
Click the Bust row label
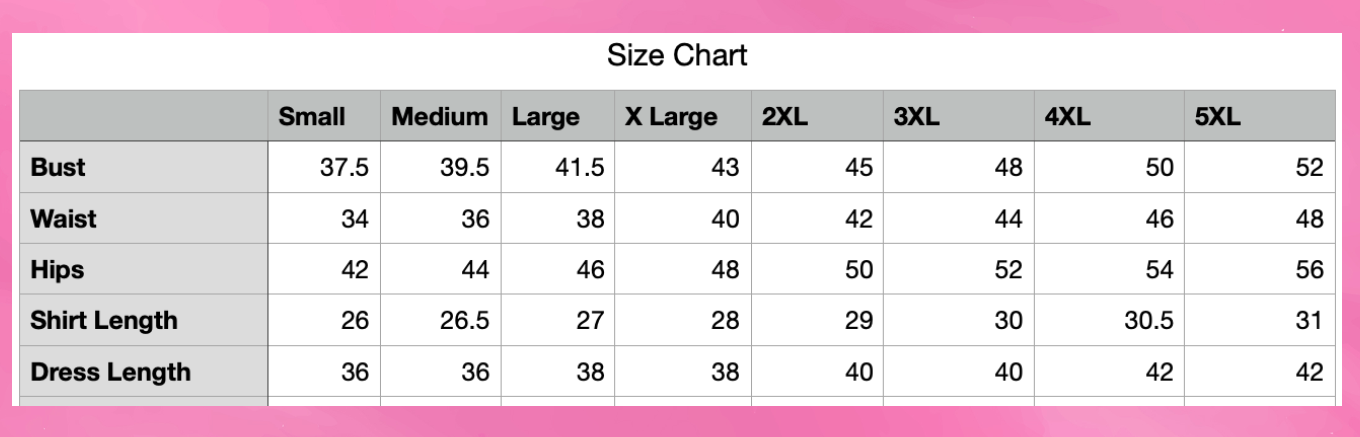(58, 167)
